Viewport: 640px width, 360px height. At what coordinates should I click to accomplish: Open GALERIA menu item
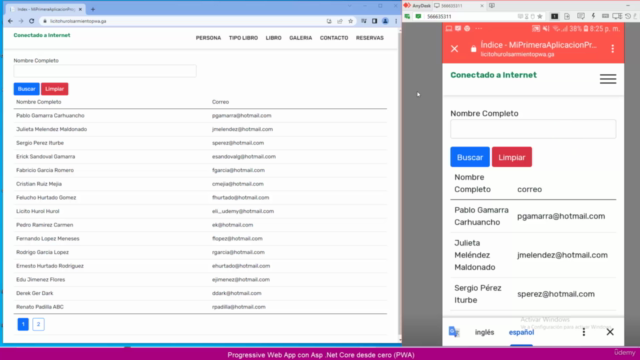(300, 38)
